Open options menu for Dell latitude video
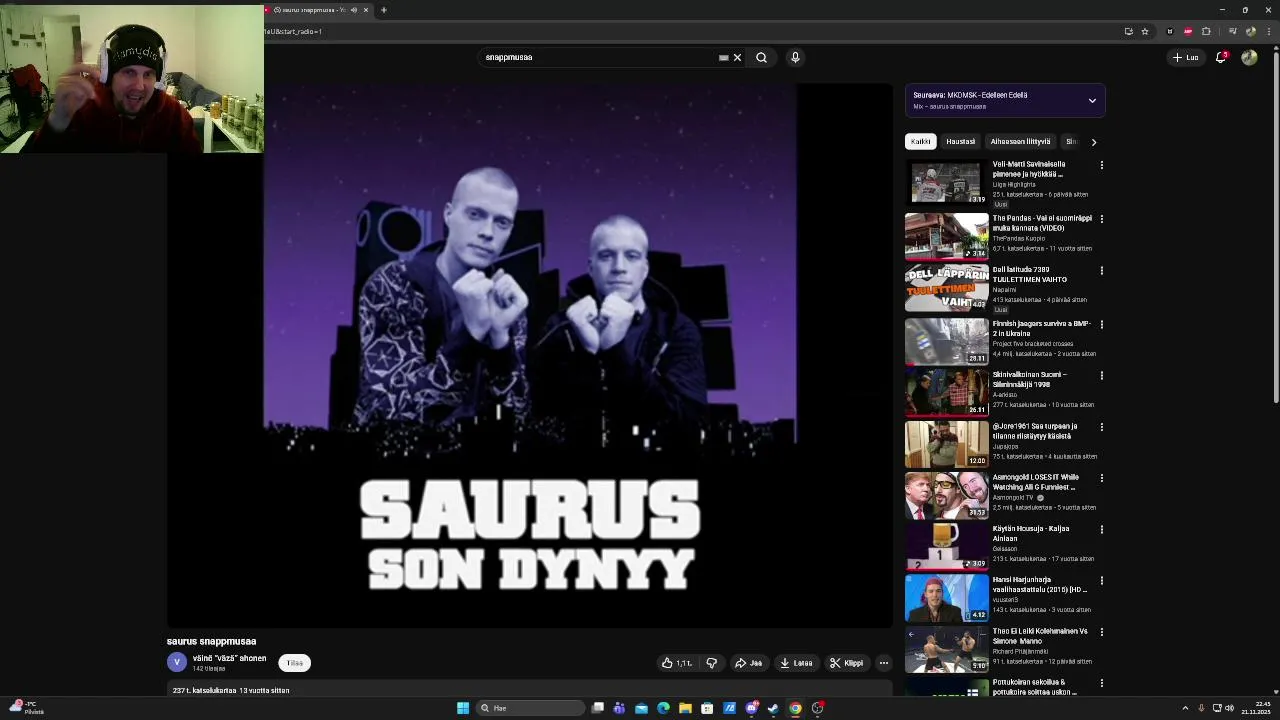Image resolution: width=1280 pixels, height=720 pixels. [x=1102, y=271]
